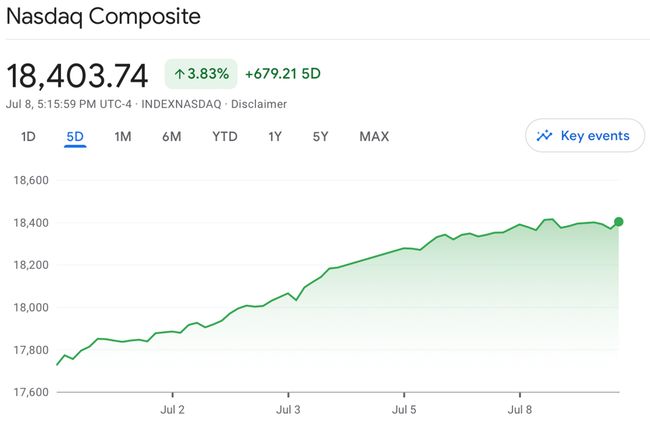Viewport: 650px width, 424px height.
Task: Click the green up arrow icon
Action: 179,74
